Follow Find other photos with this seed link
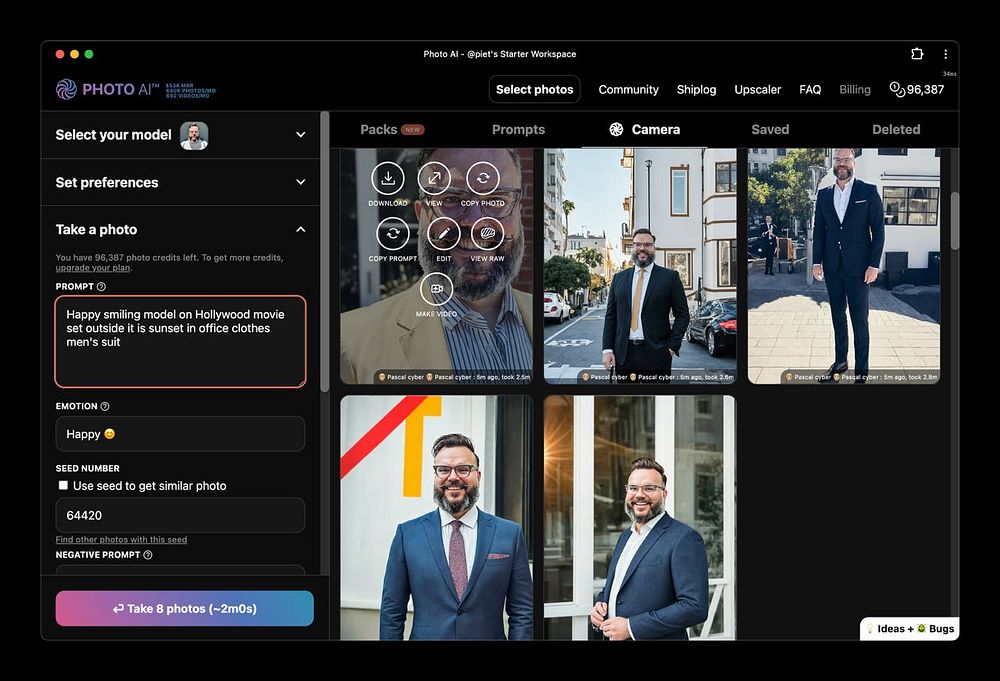1000x681 pixels. click(121, 539)
